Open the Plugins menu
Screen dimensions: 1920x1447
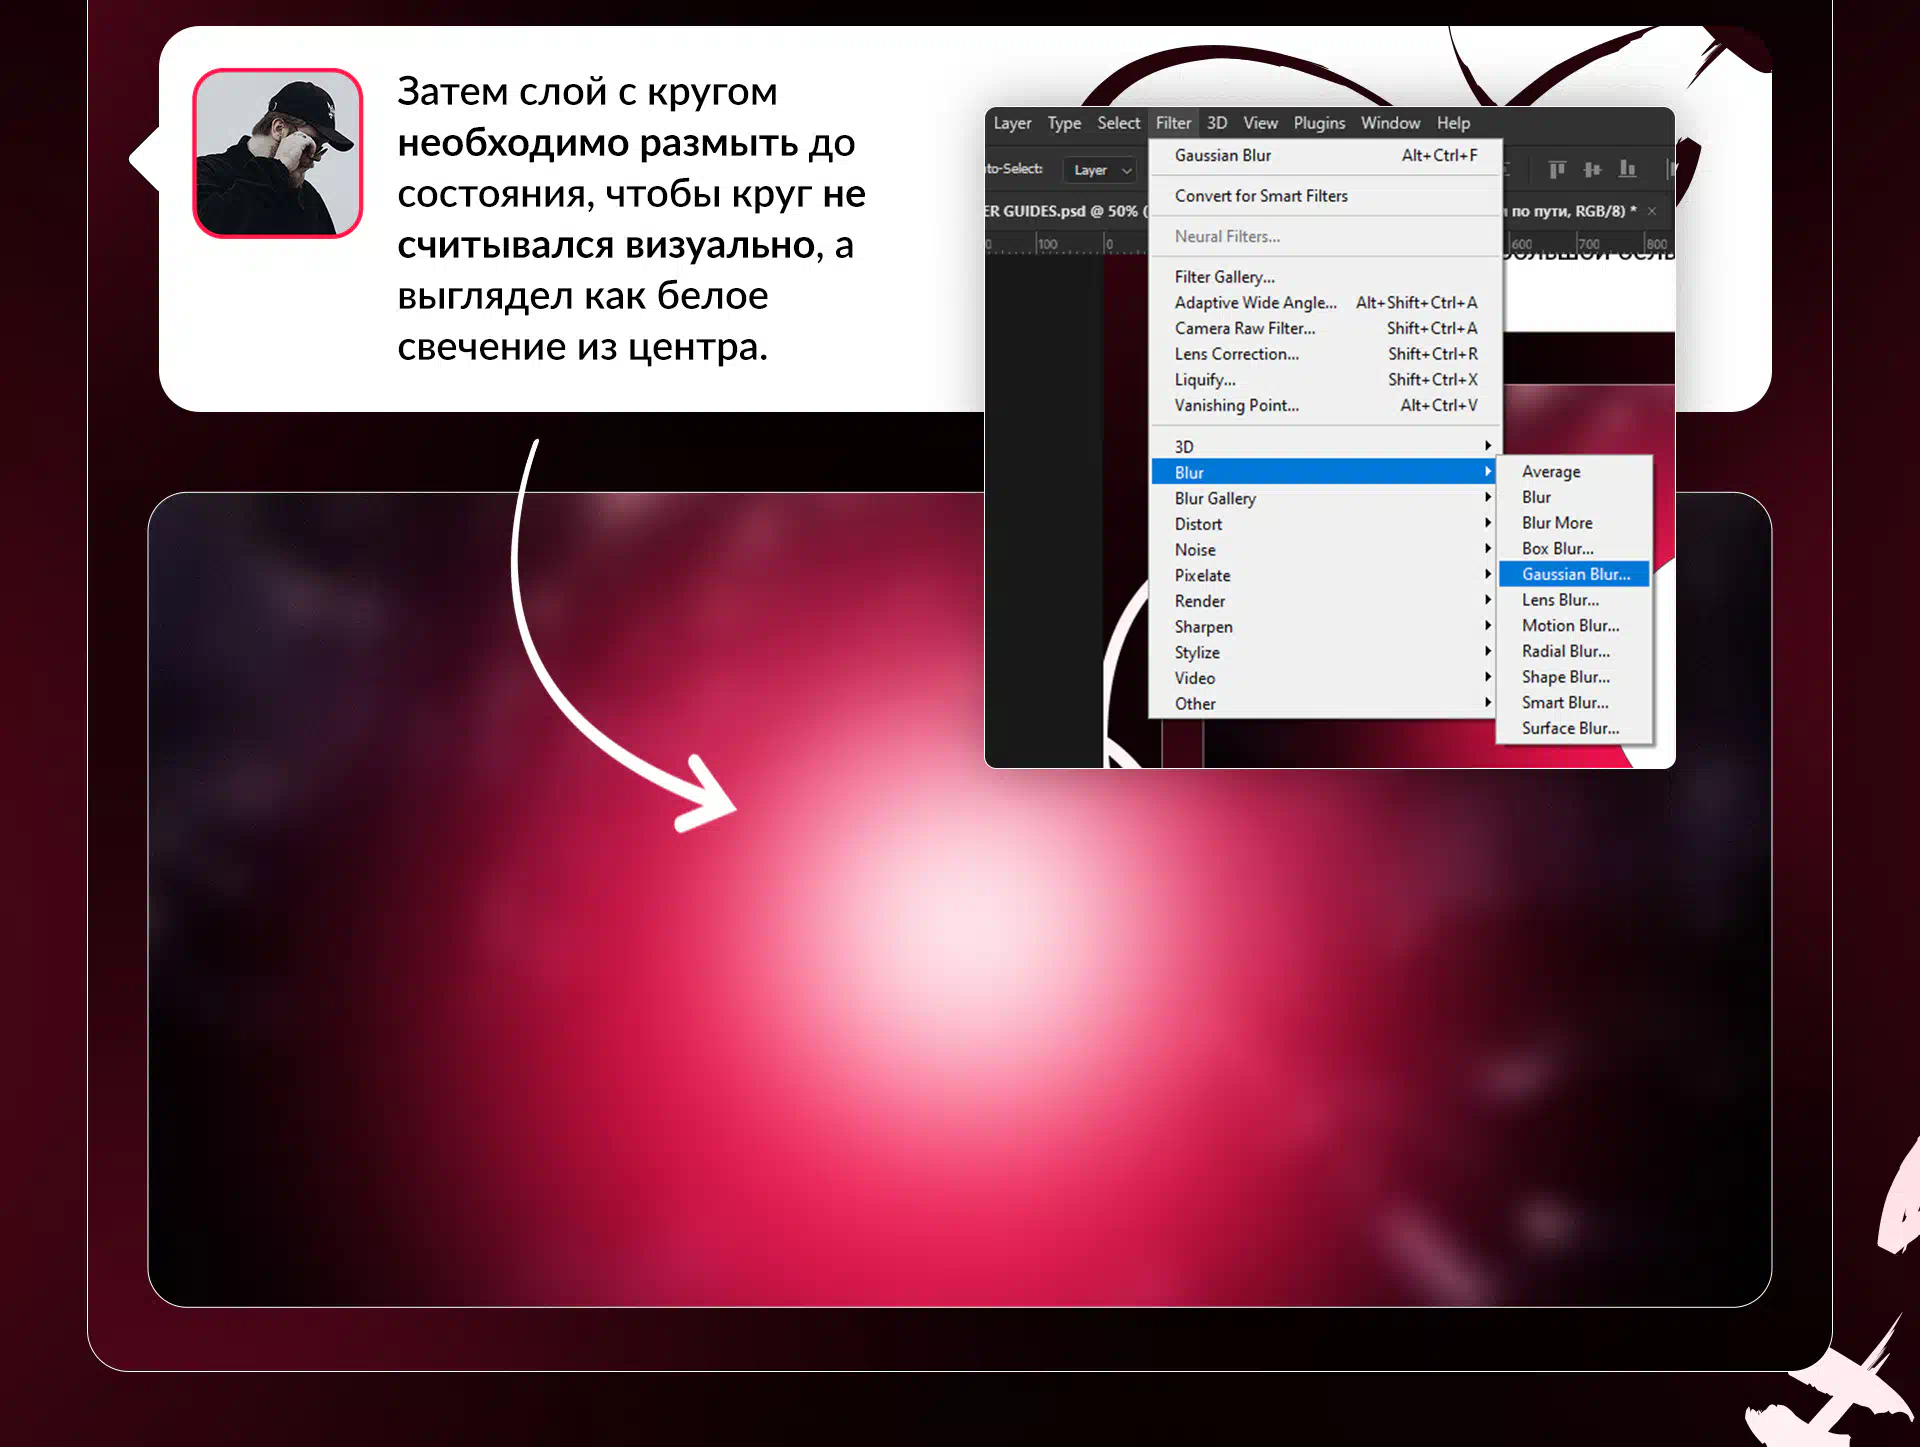[1318, 123]
